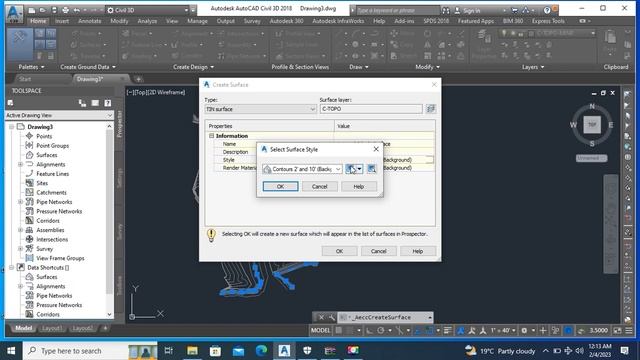Open the Survey ribbon tab

(252, 21)
